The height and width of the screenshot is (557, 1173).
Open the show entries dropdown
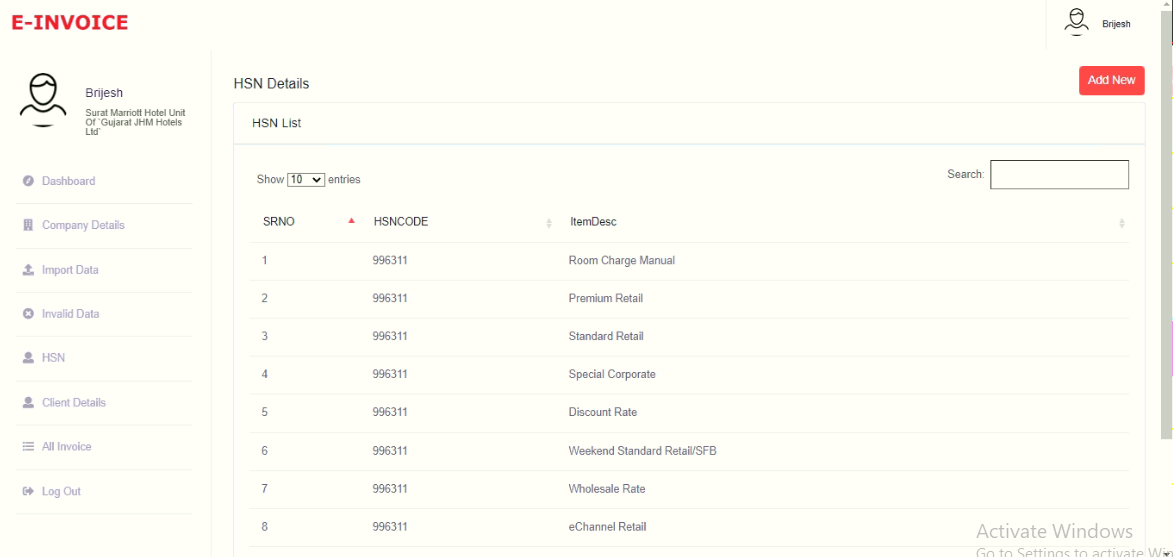tap(306, 180)
